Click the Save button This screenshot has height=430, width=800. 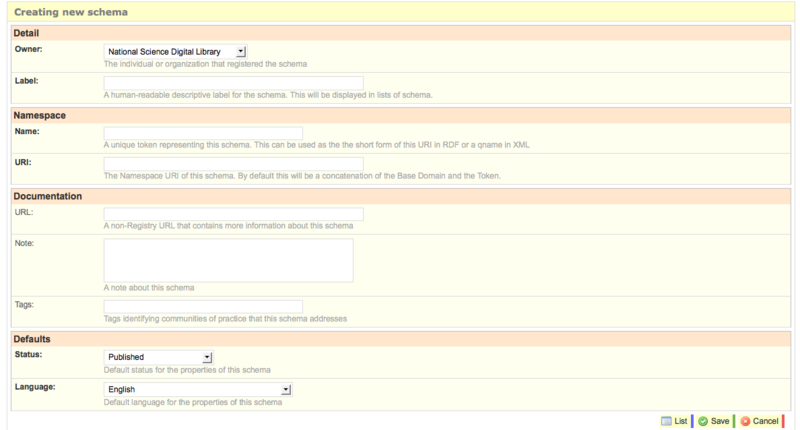click(714, 421)
